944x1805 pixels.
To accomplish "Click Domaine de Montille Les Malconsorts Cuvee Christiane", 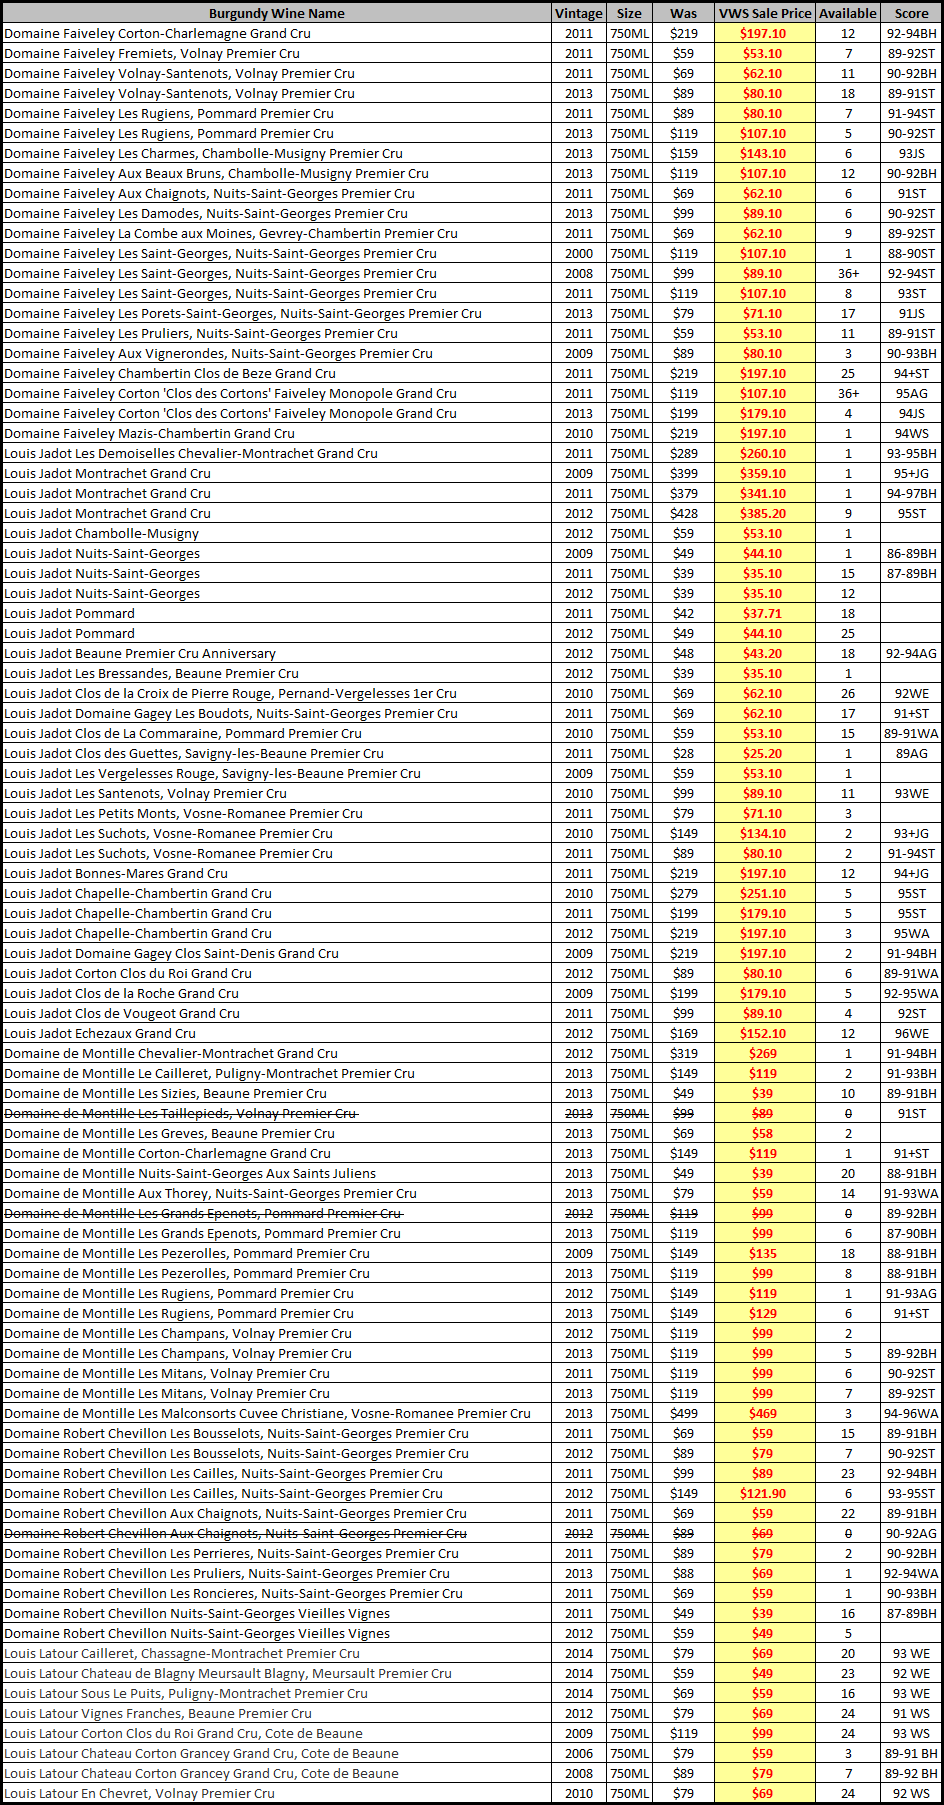I will [267, 1414].
